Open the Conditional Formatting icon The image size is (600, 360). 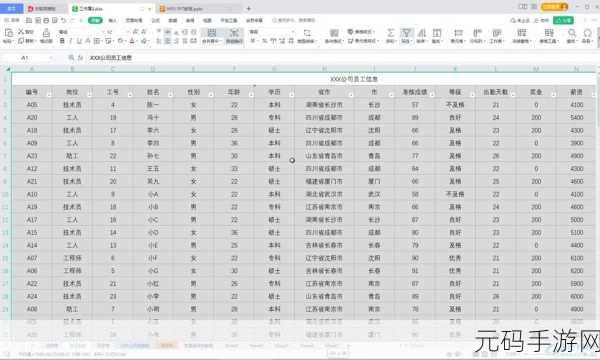(x=334, y=33)
